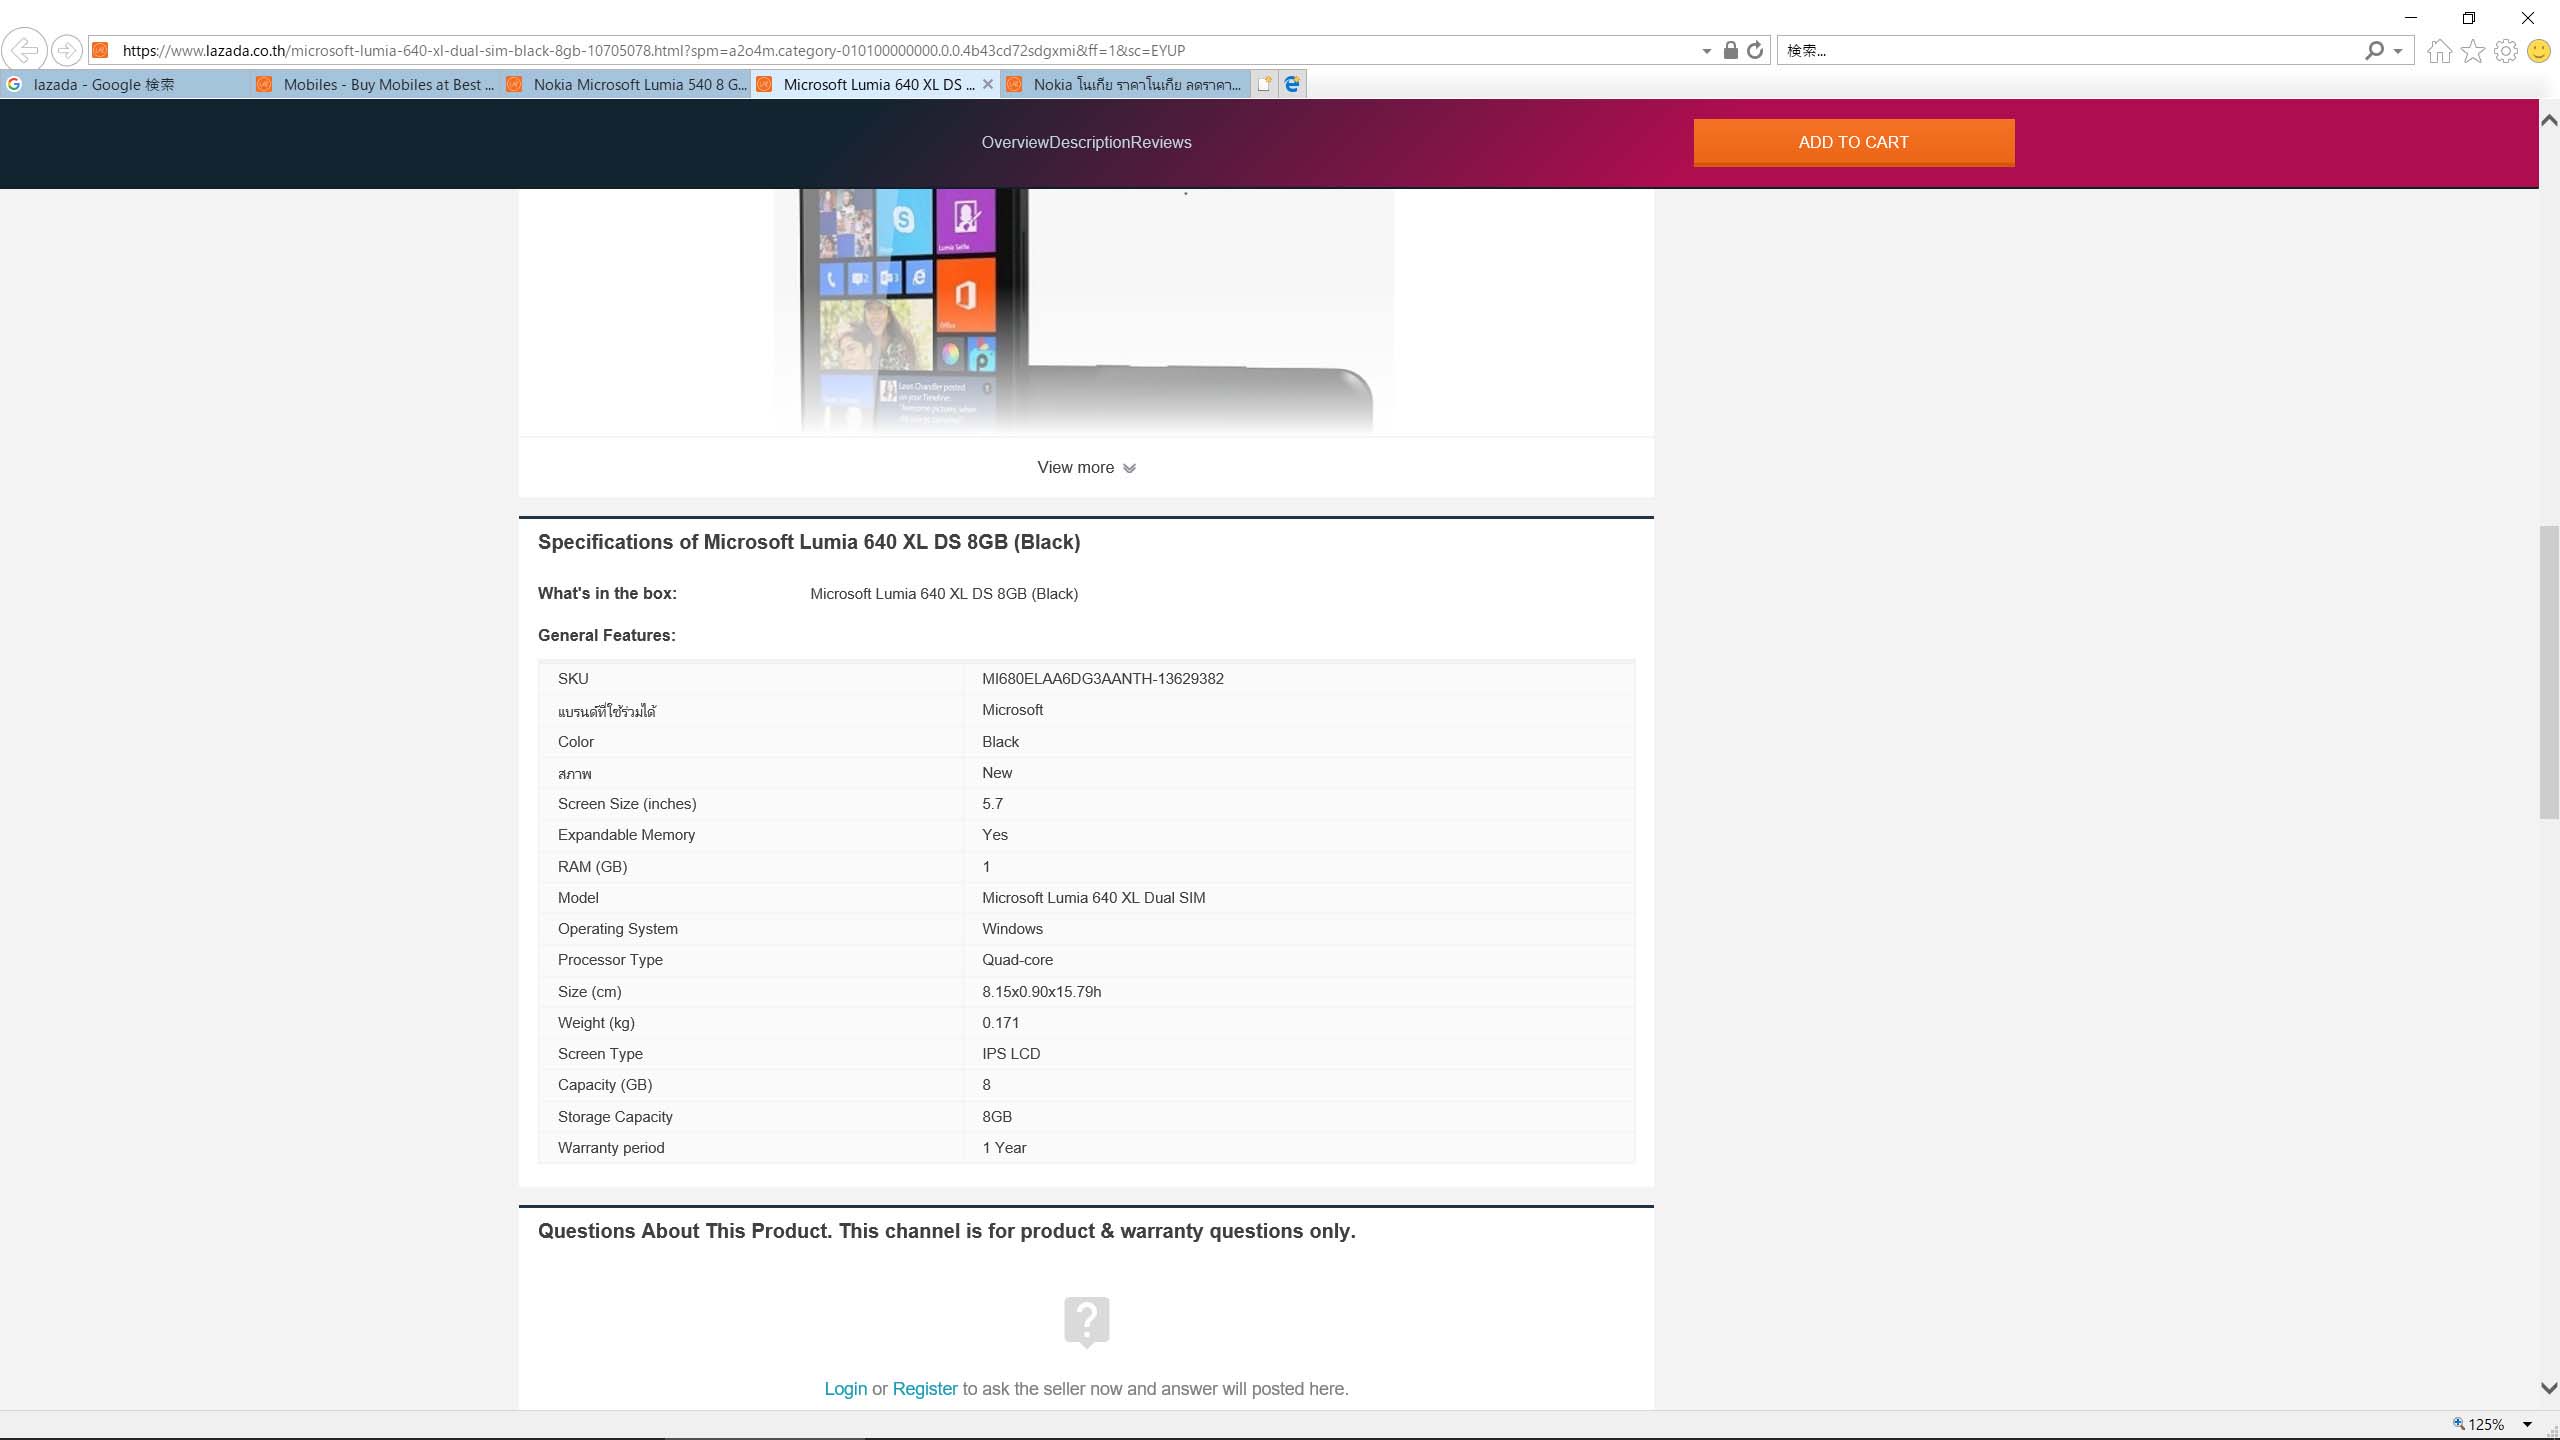Click the question mark speech bubble icon
The height and width of the screenshot is (1440, 2560).
1087,1322
